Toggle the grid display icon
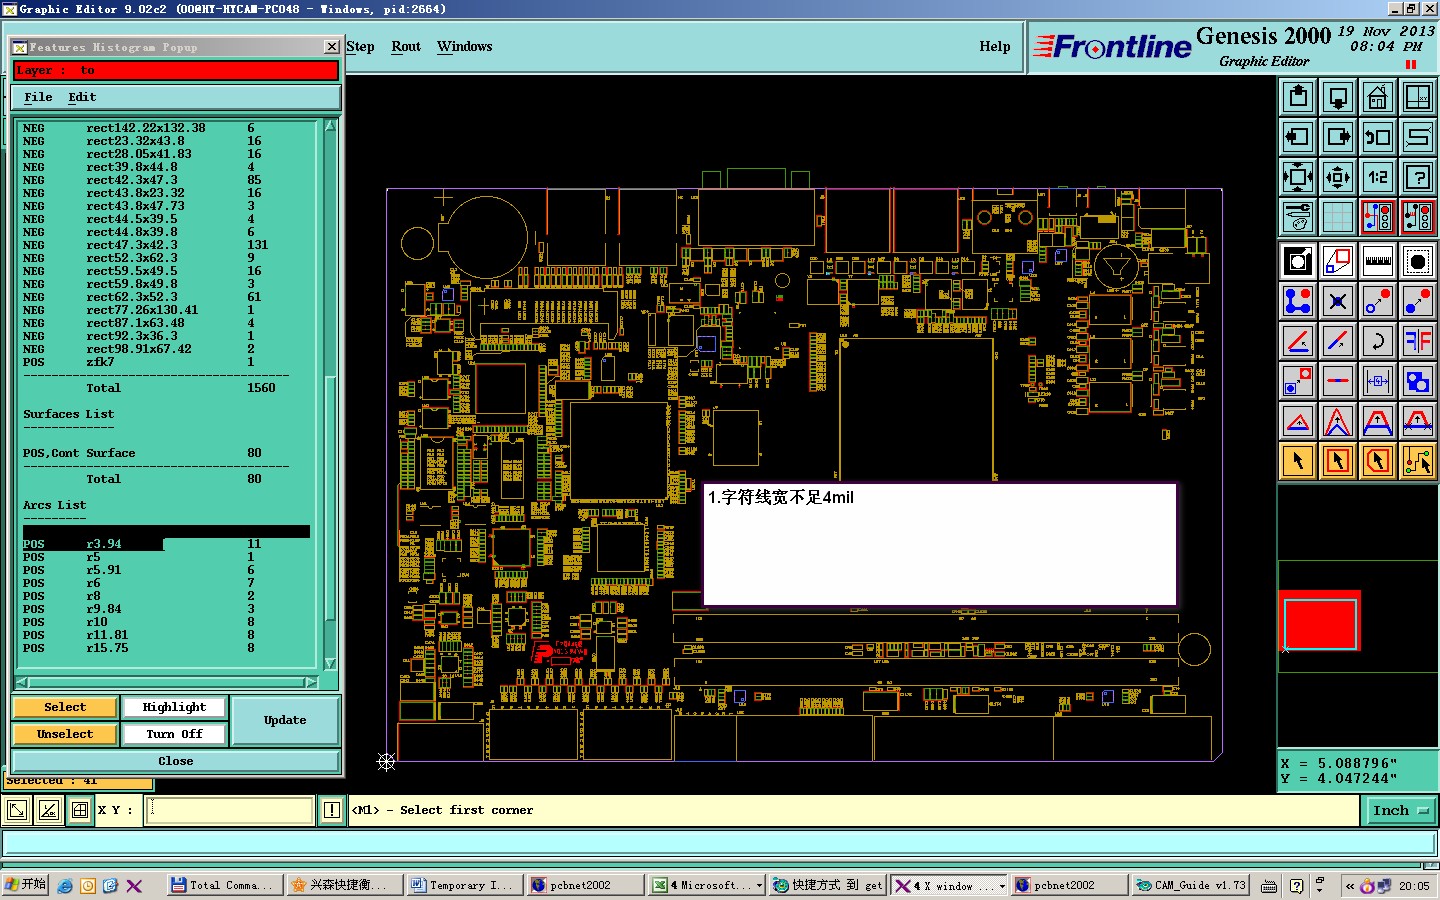The width and height of the screenshot is (1440, 900). [x=1338, y=217]
